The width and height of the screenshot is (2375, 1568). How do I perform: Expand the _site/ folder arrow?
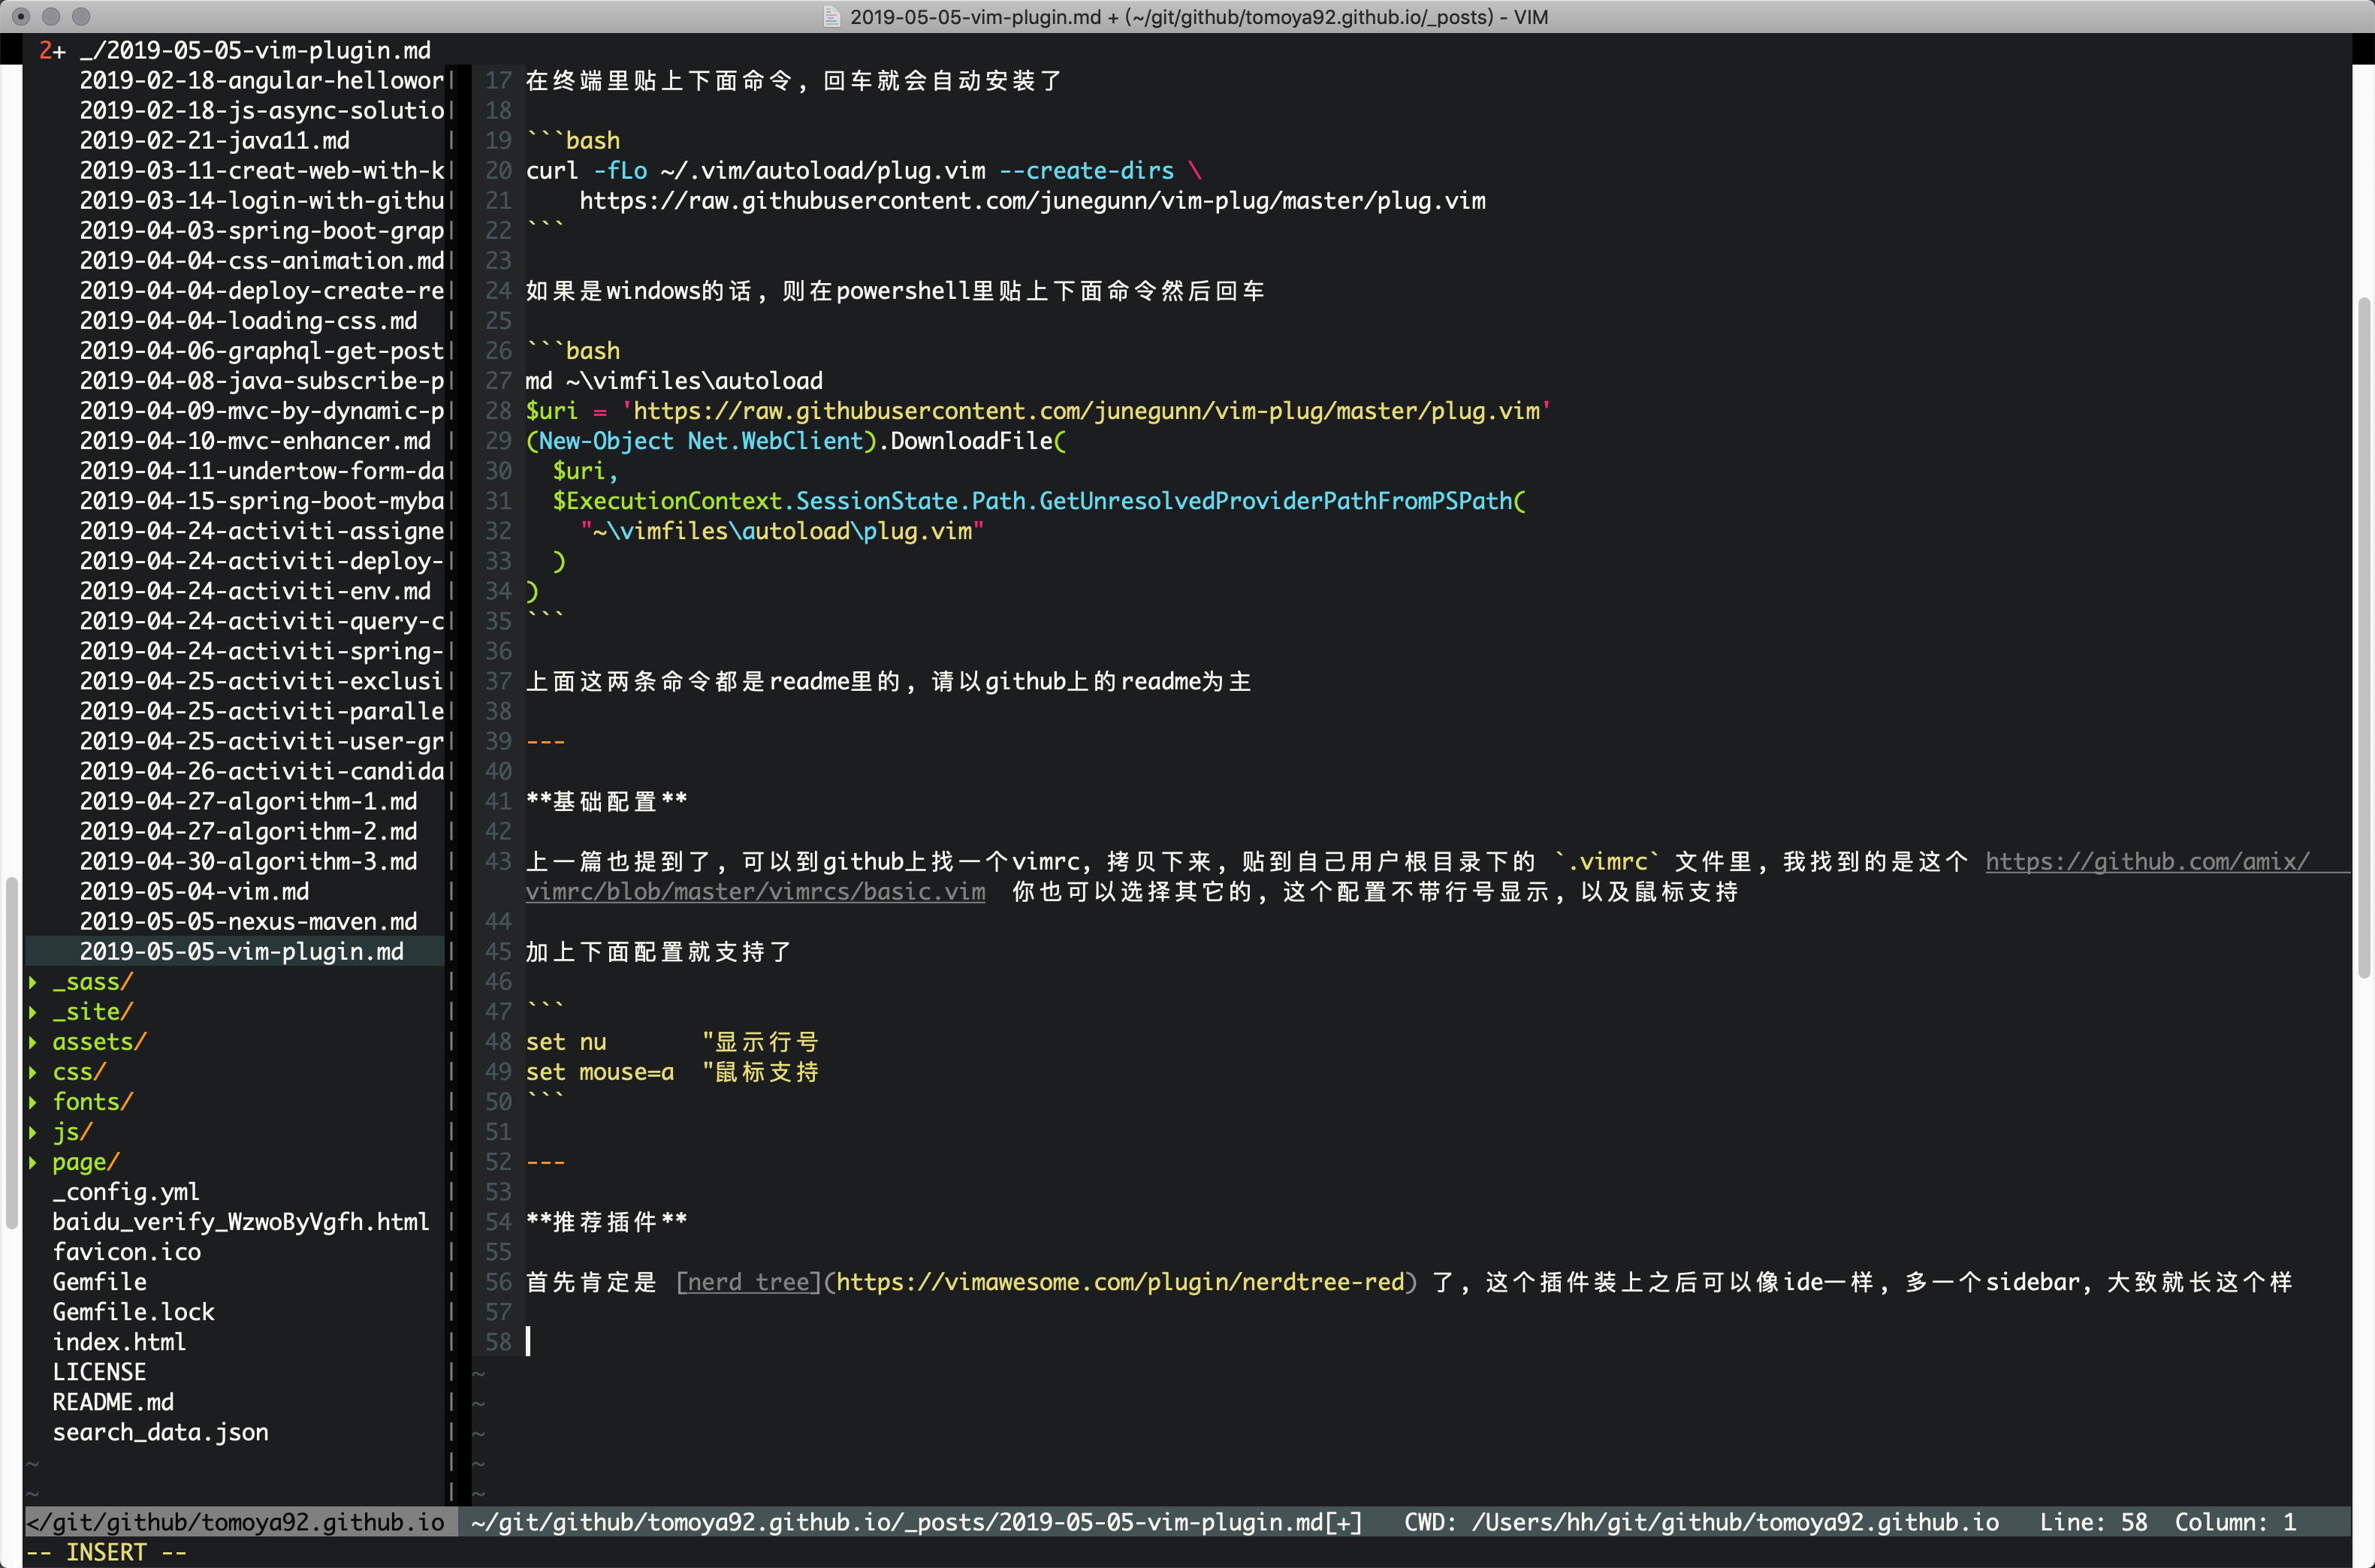33,1012
